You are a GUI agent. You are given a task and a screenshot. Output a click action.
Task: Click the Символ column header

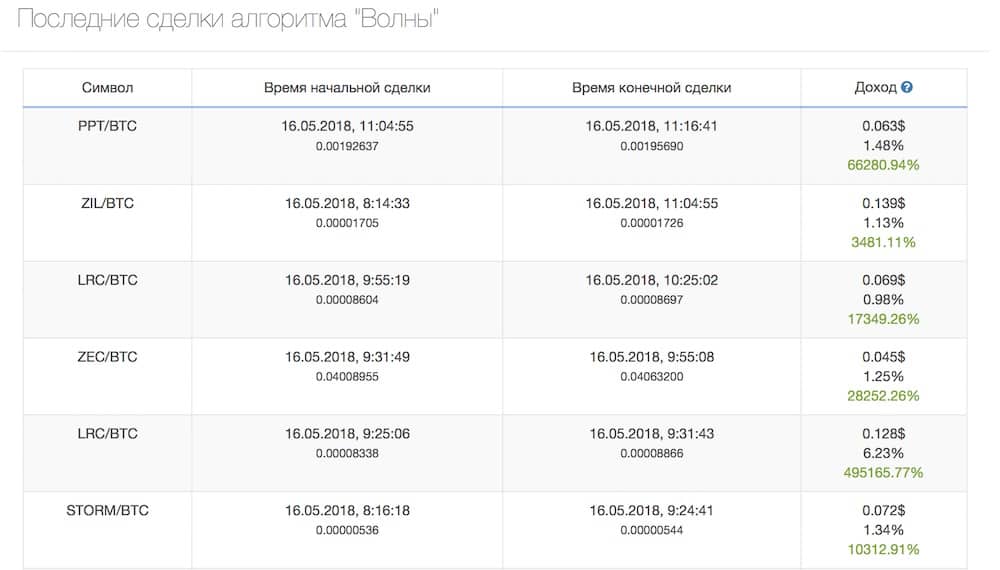click(107, 88)
